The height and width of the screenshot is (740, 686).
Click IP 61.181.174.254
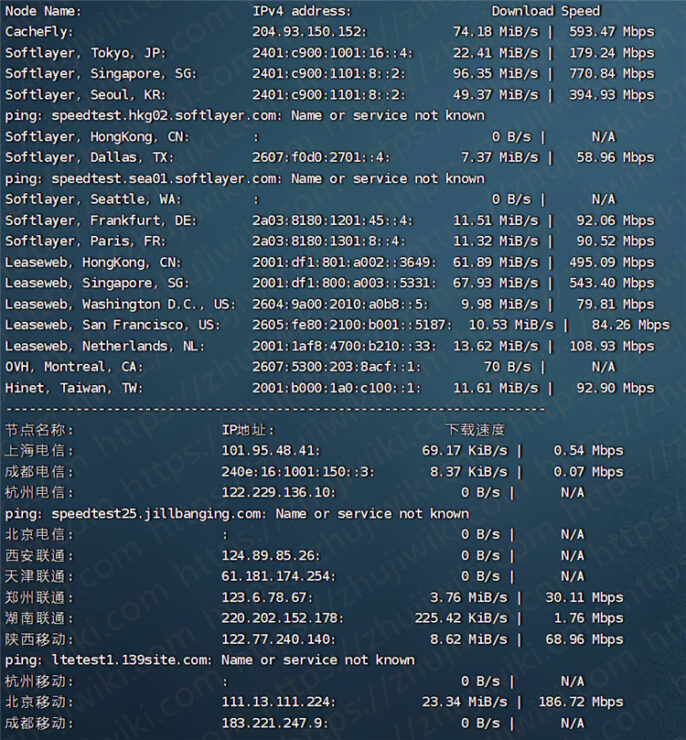click(x=278, y=577)
